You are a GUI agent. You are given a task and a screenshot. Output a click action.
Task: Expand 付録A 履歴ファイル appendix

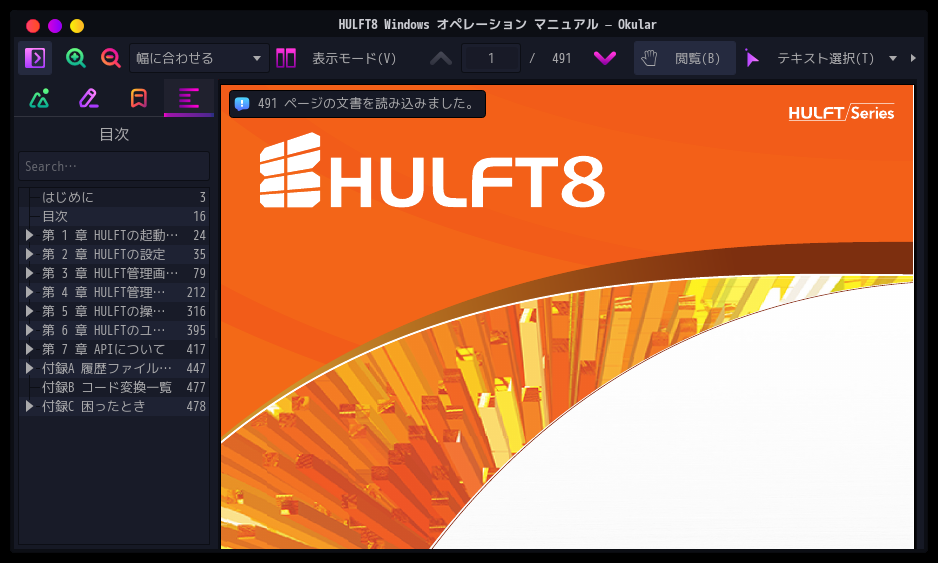29,368
